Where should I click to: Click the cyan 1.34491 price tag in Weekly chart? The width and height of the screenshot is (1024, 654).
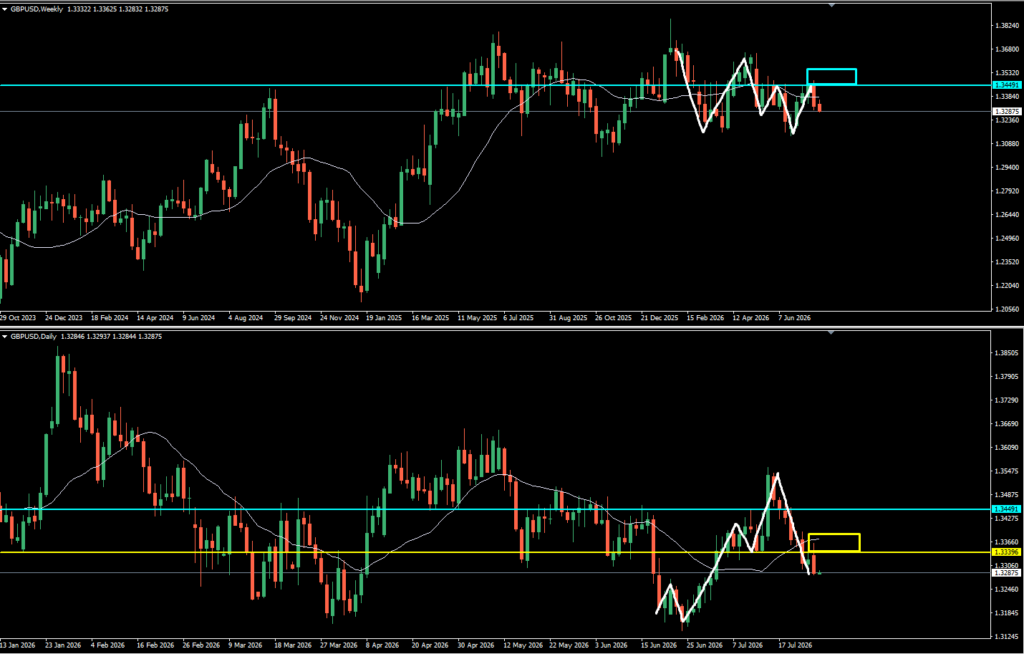1006,85
